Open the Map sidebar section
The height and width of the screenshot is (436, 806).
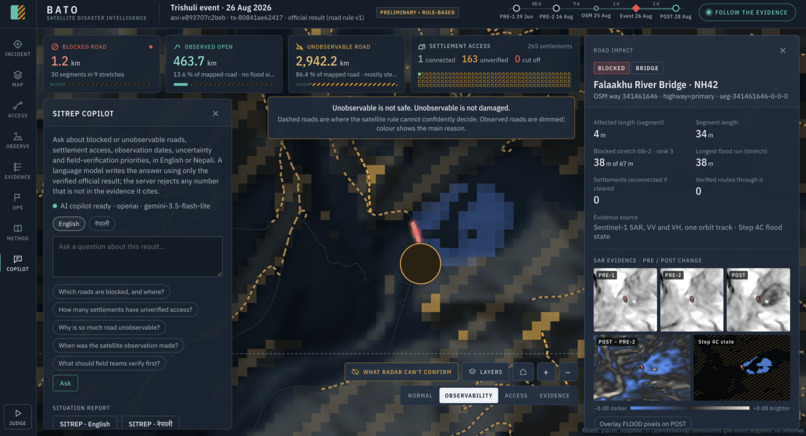pos(17,79)
